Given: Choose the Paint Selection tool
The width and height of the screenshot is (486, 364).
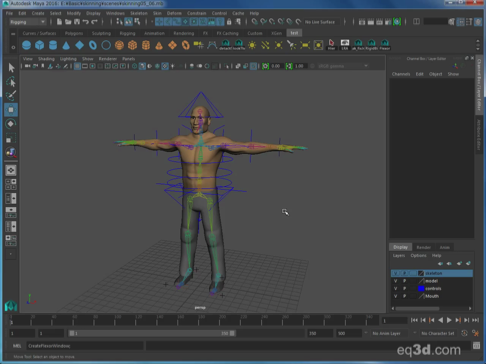Looking at the screenshot, I should pos(11,96).
